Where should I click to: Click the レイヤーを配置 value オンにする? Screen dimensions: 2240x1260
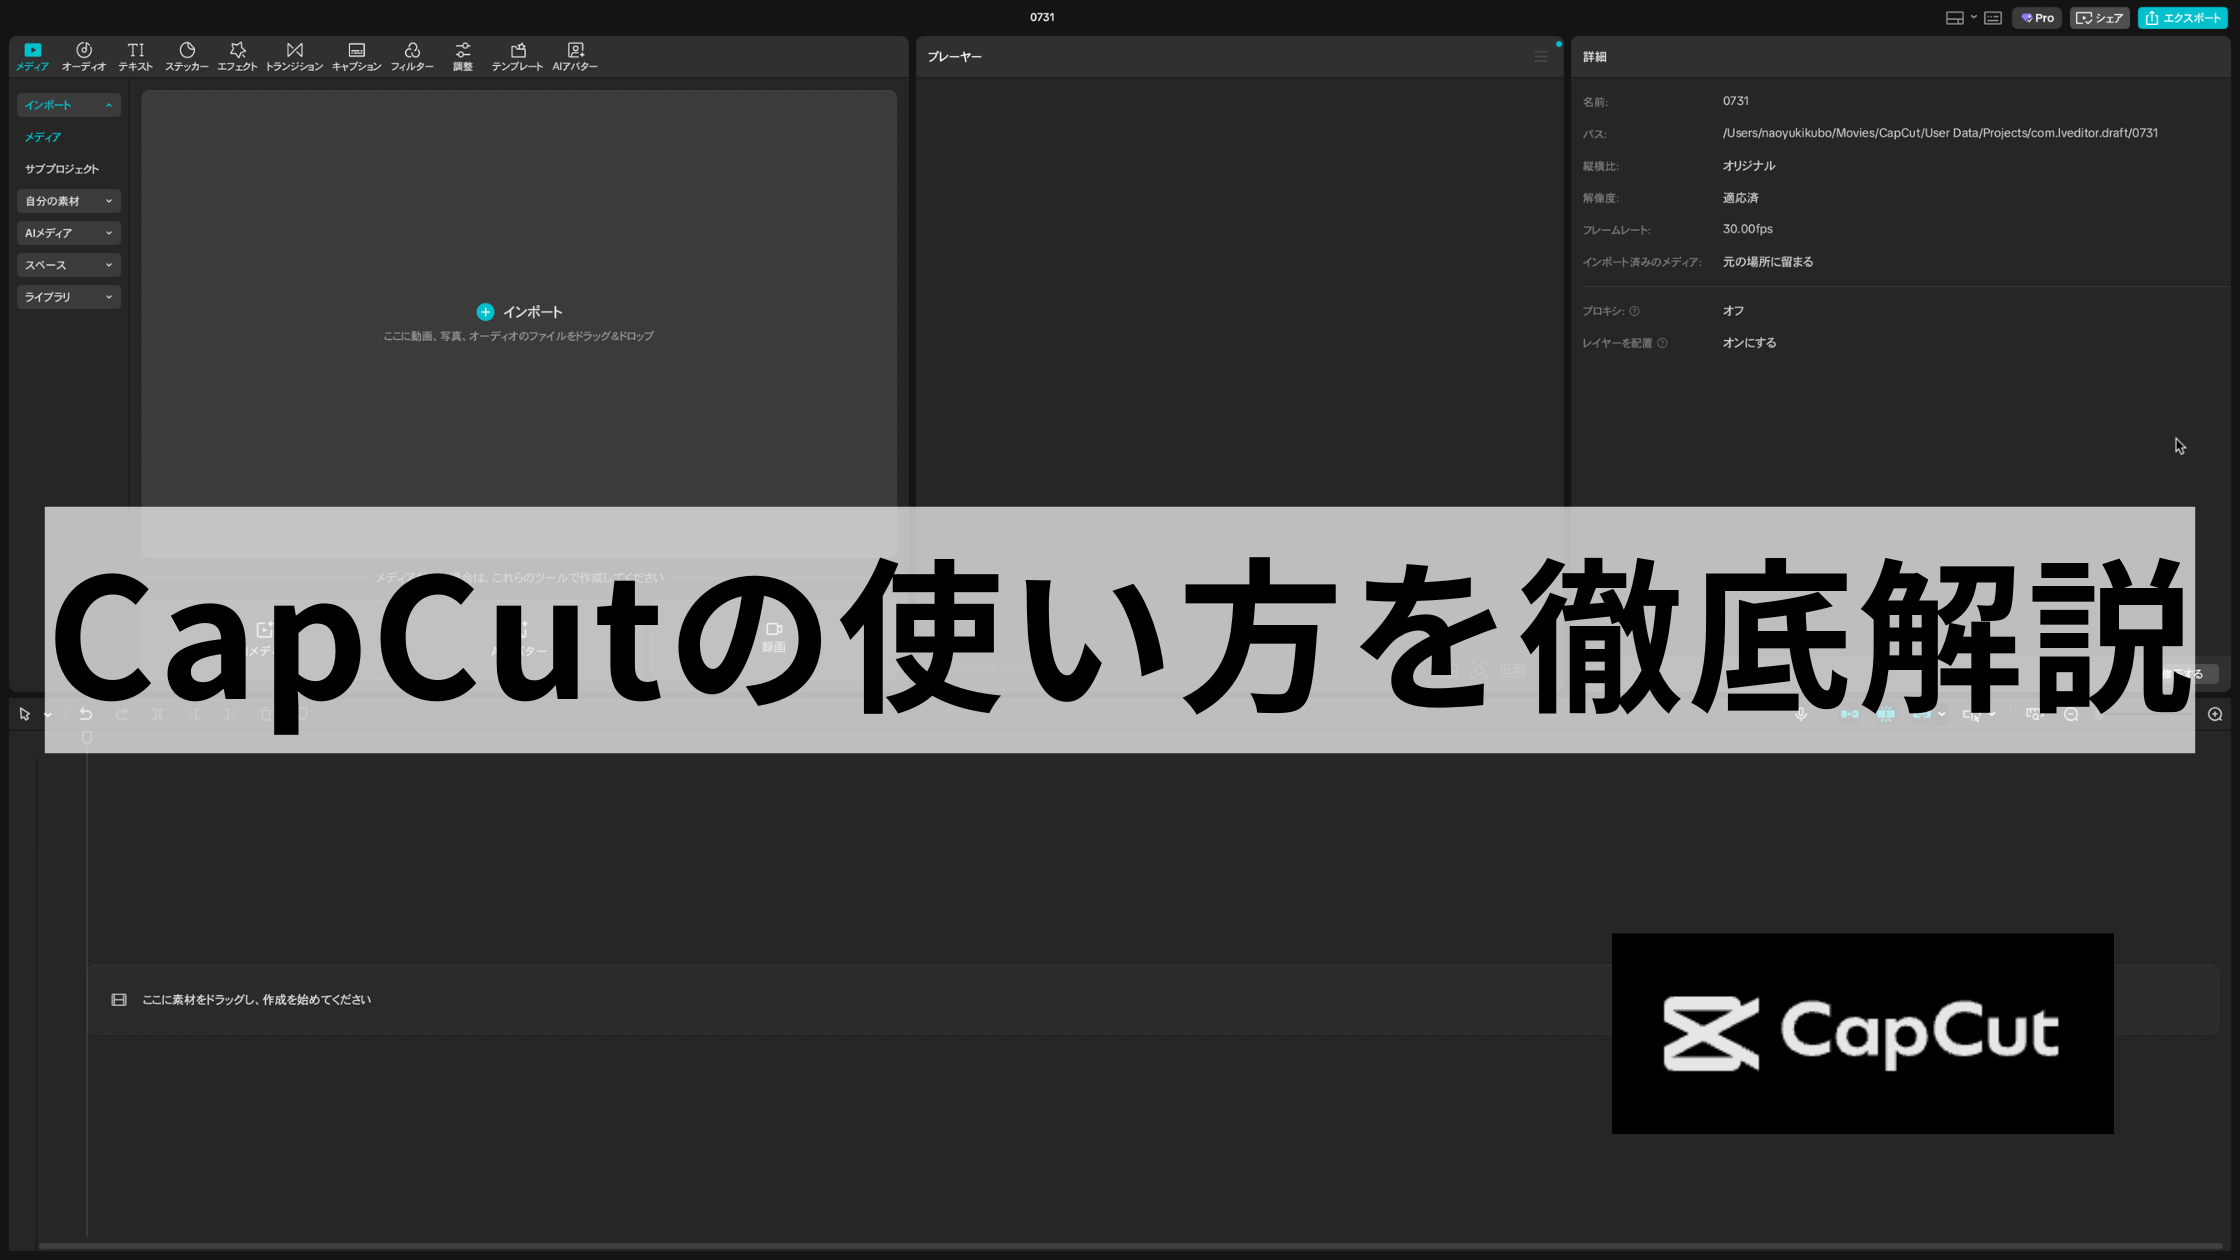[1749, 343]
